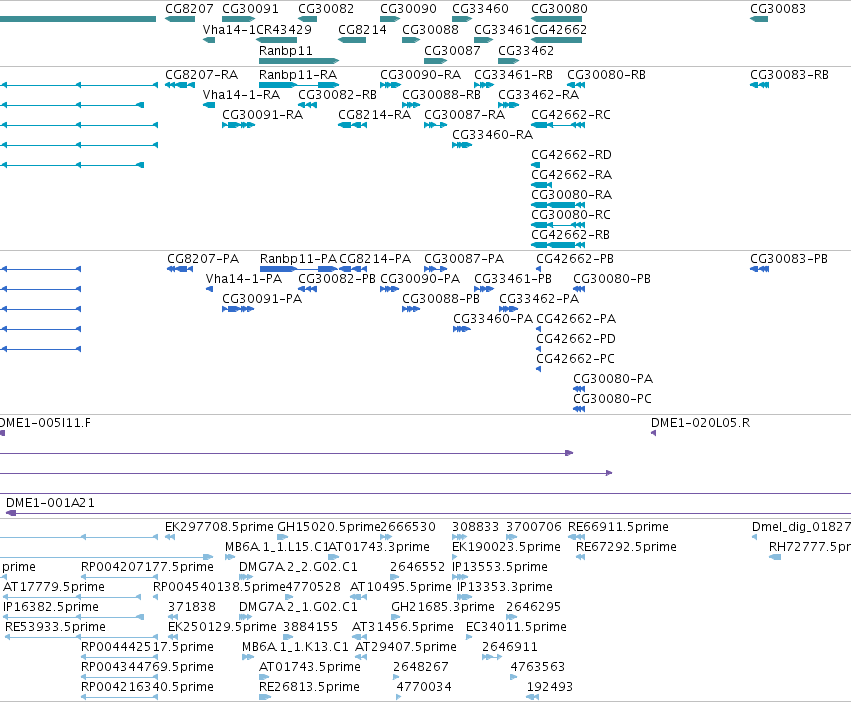Click transcript CG33461-RB

(513, 75)
